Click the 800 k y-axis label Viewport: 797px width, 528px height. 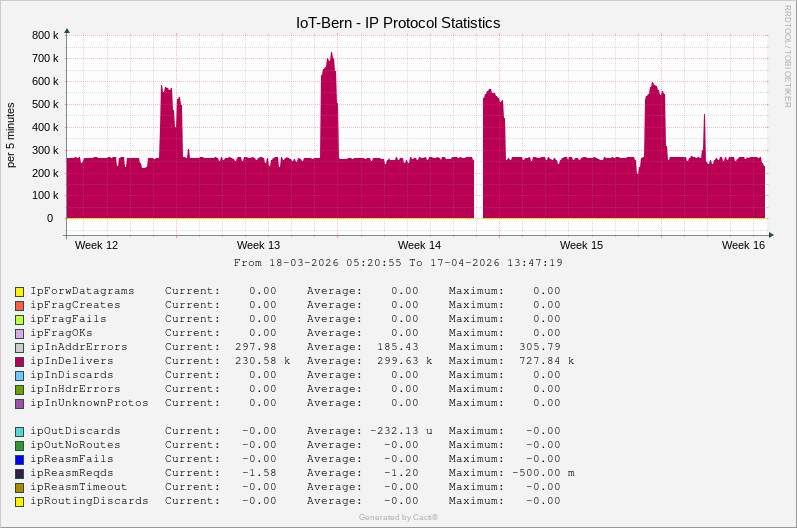click(44, 35)
